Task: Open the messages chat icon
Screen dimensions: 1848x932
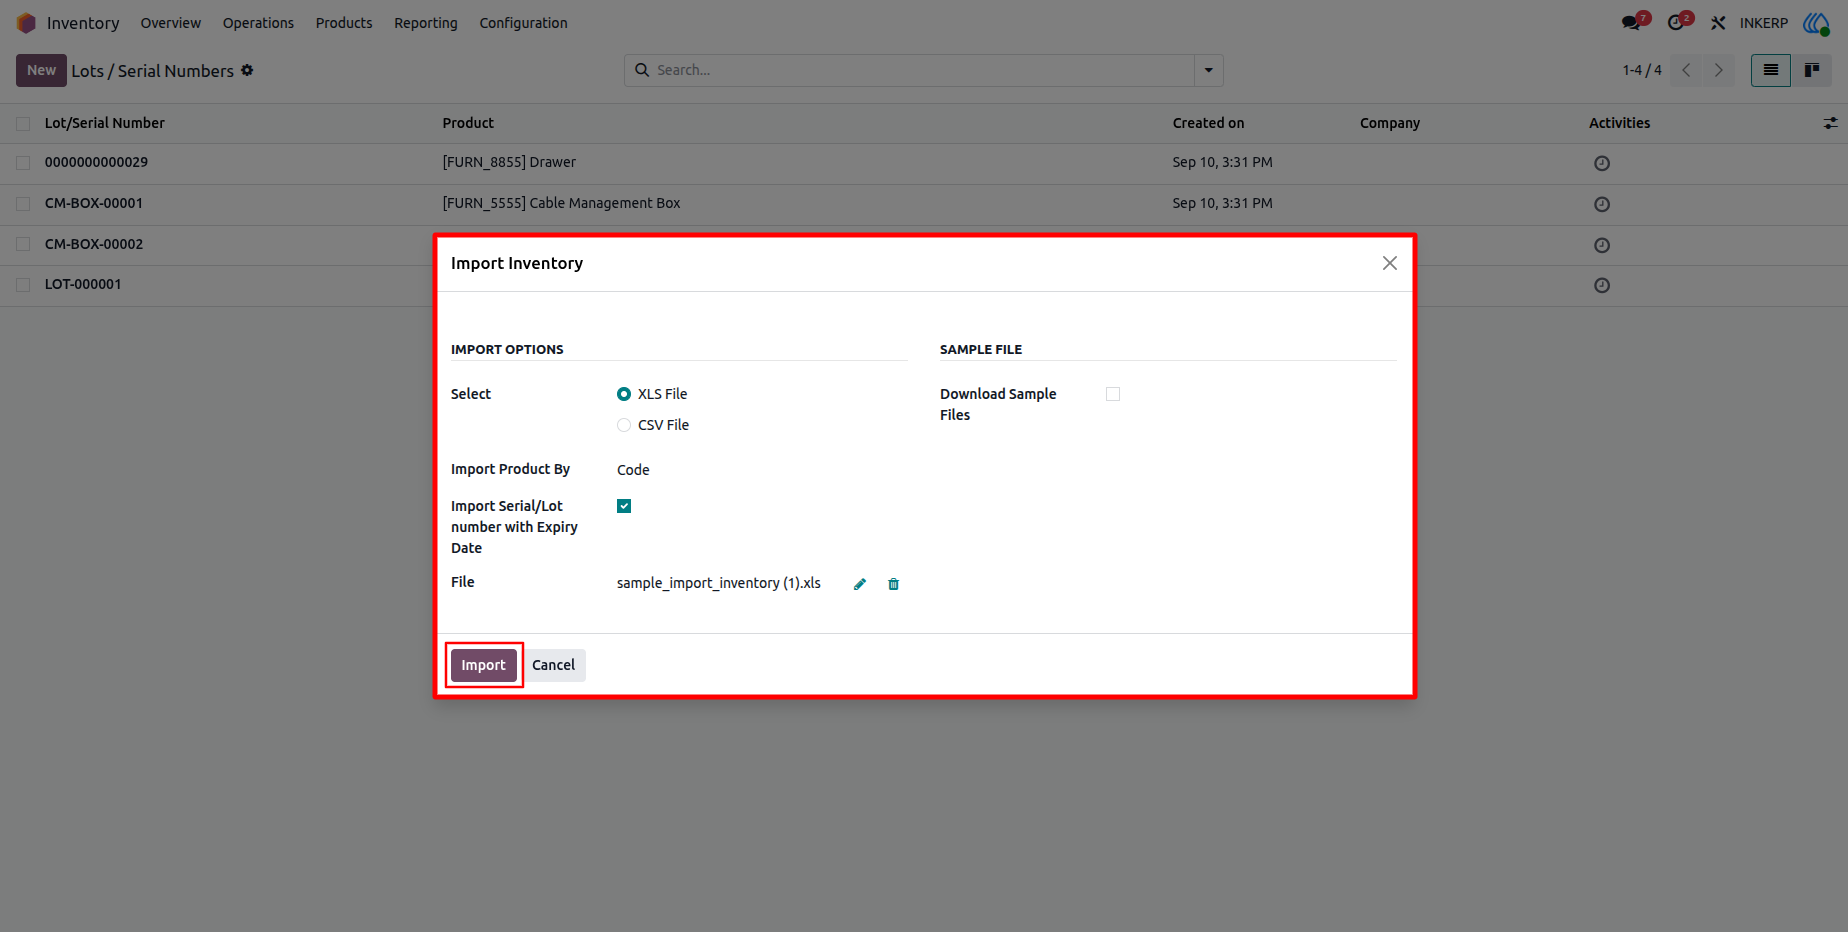Action: [1633, 23]
